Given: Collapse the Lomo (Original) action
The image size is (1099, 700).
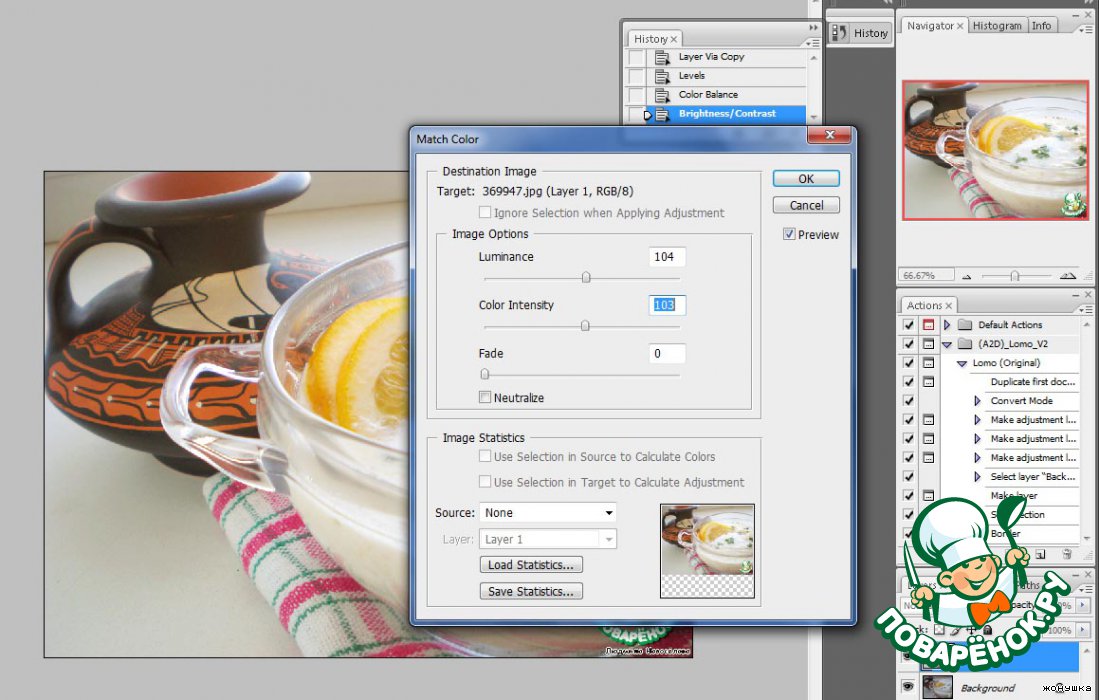Looking at the screenshot, I should tap(962, 364).
